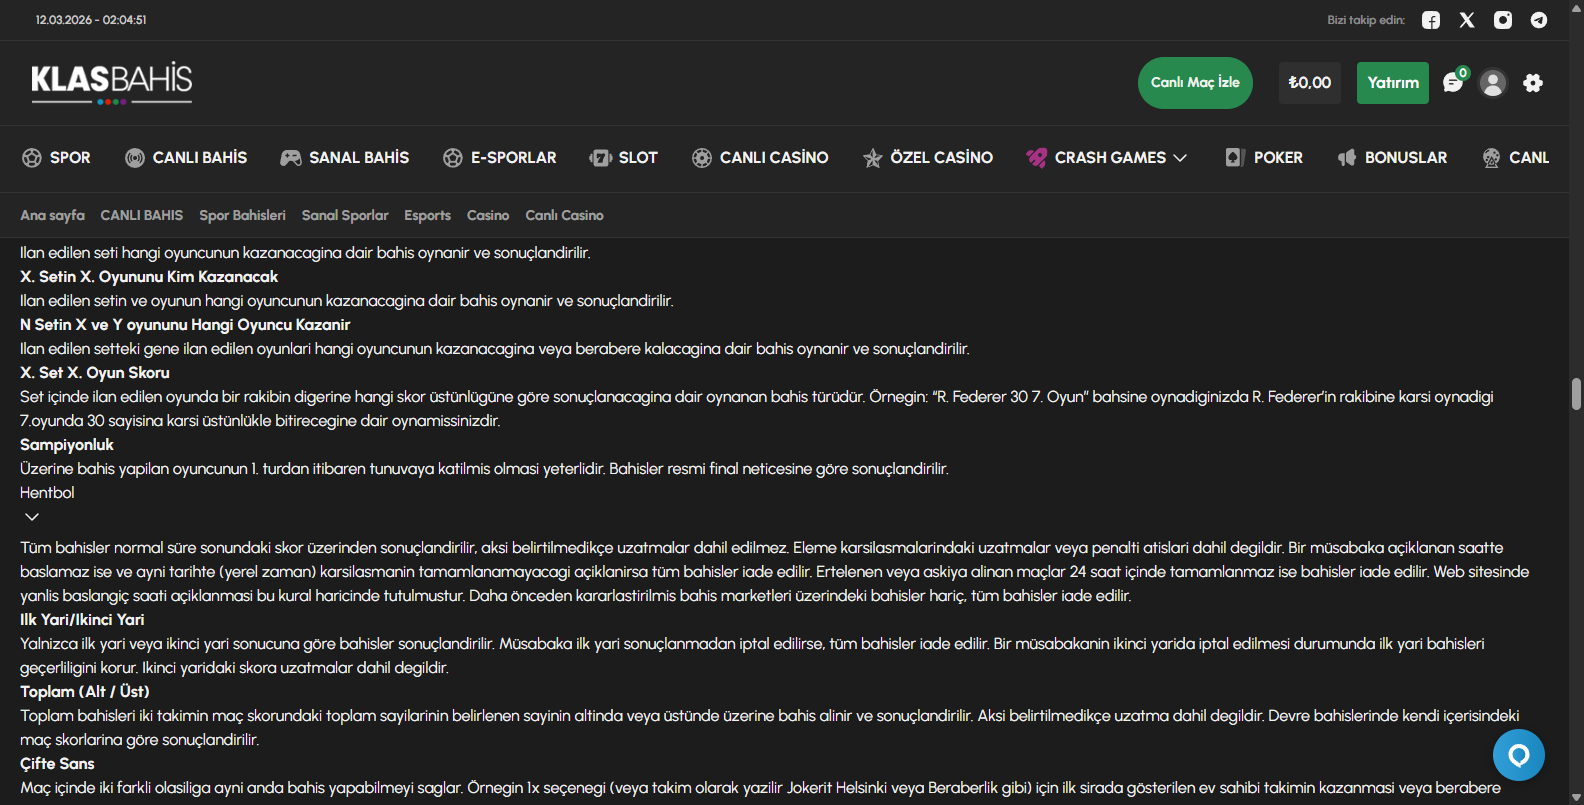Open the Instagram social icon
1584x805 pixels.
pyautogui.click(x=1503, y=20)
